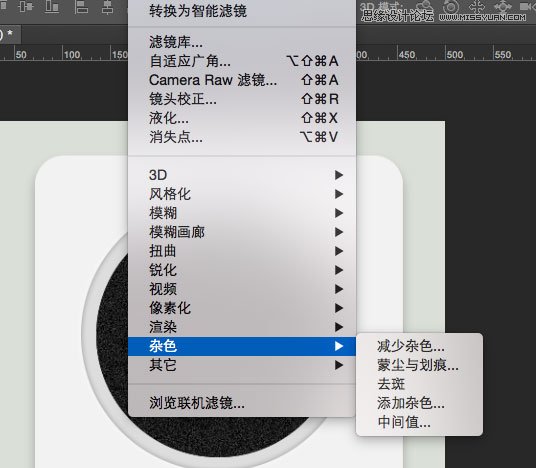Viewport: 536px width, 468px height.
Task: Open 滤镜库... filter gallery
Action: pos(242,42)
